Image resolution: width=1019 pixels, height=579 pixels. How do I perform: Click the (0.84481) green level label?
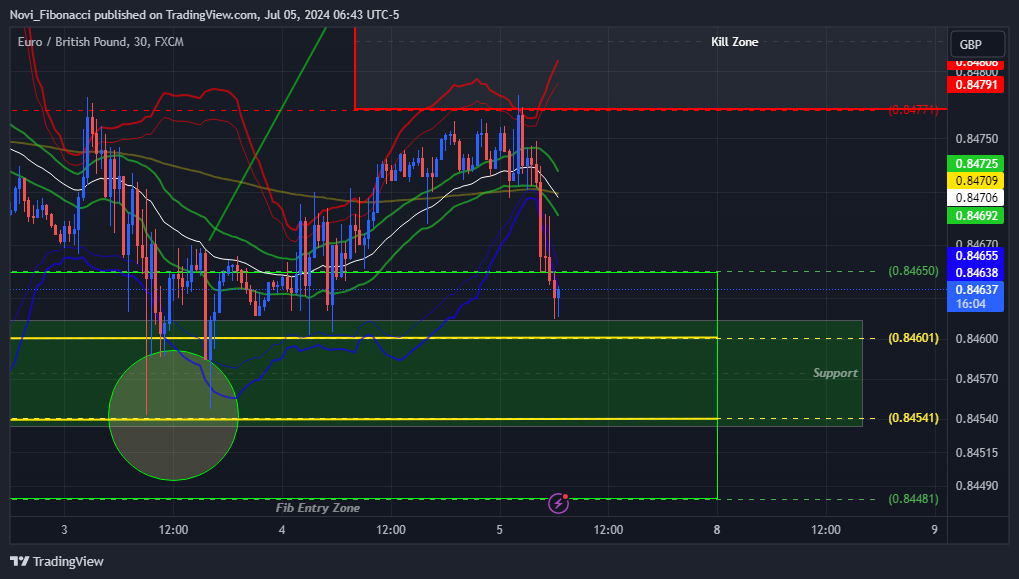point(913,499)
